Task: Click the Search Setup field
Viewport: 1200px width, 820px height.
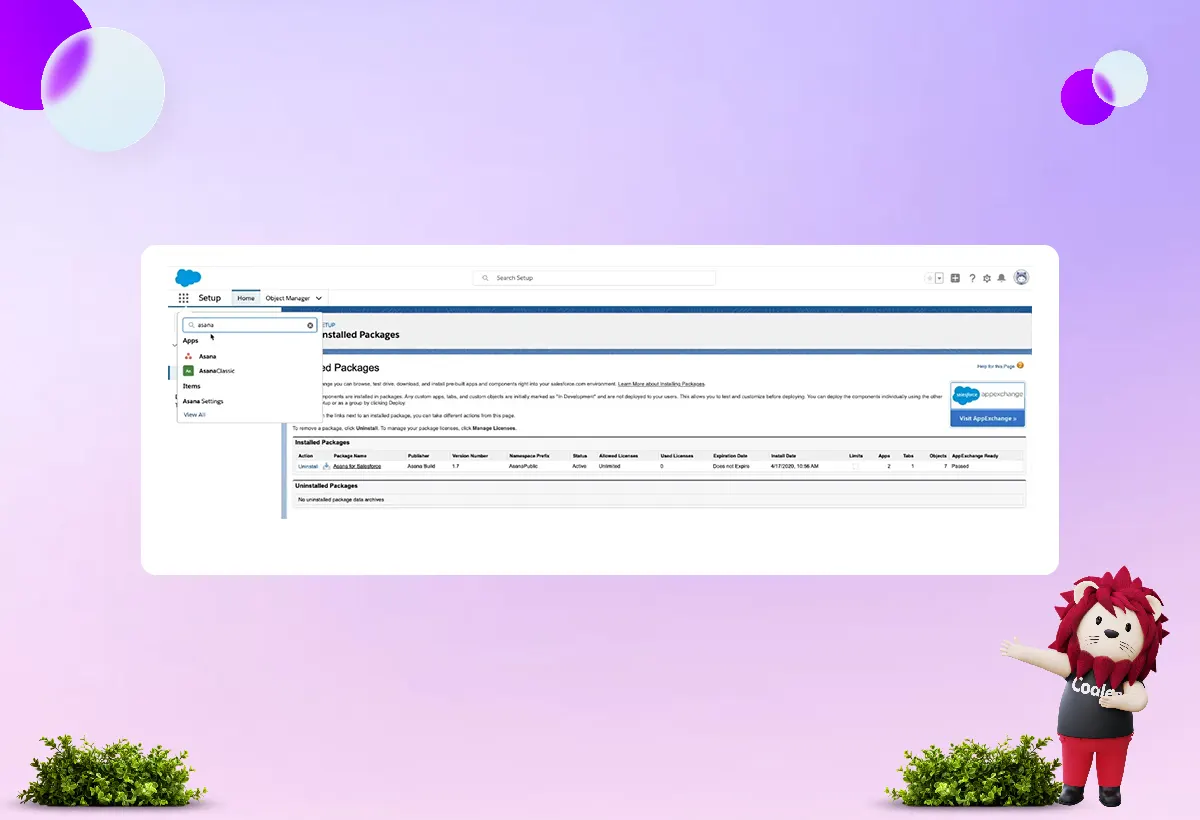Action: coord(594,278)
